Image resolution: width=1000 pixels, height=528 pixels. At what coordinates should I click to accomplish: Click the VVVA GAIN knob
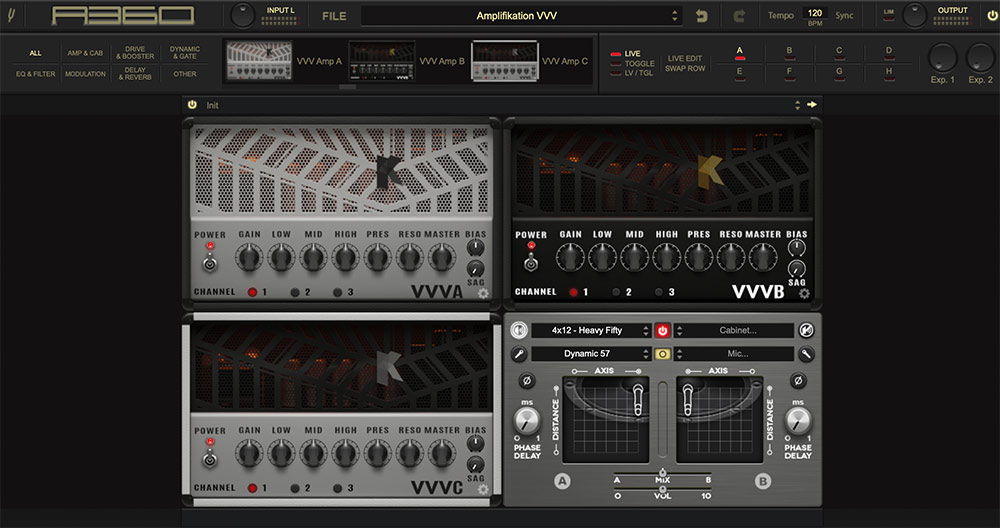point(249,257)
